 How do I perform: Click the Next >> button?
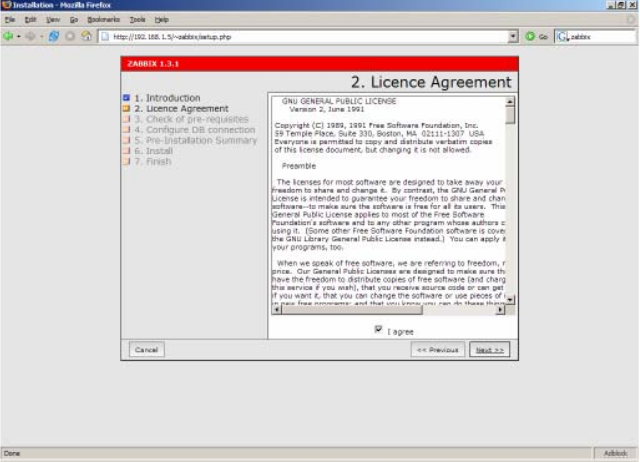489,350
